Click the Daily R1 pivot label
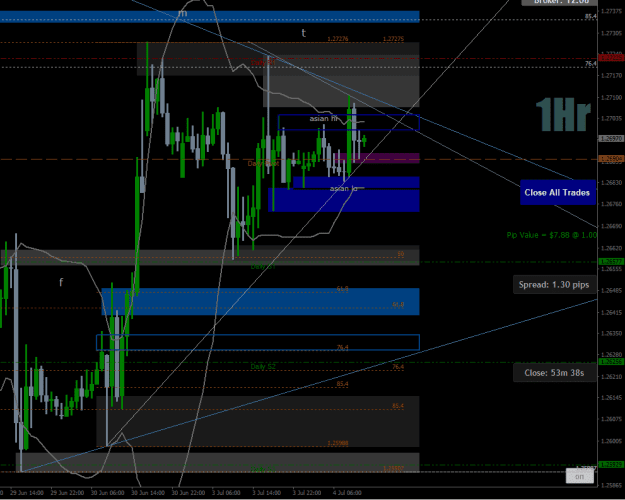Viewport: 625px width, 500px height. tap(263, 62)
